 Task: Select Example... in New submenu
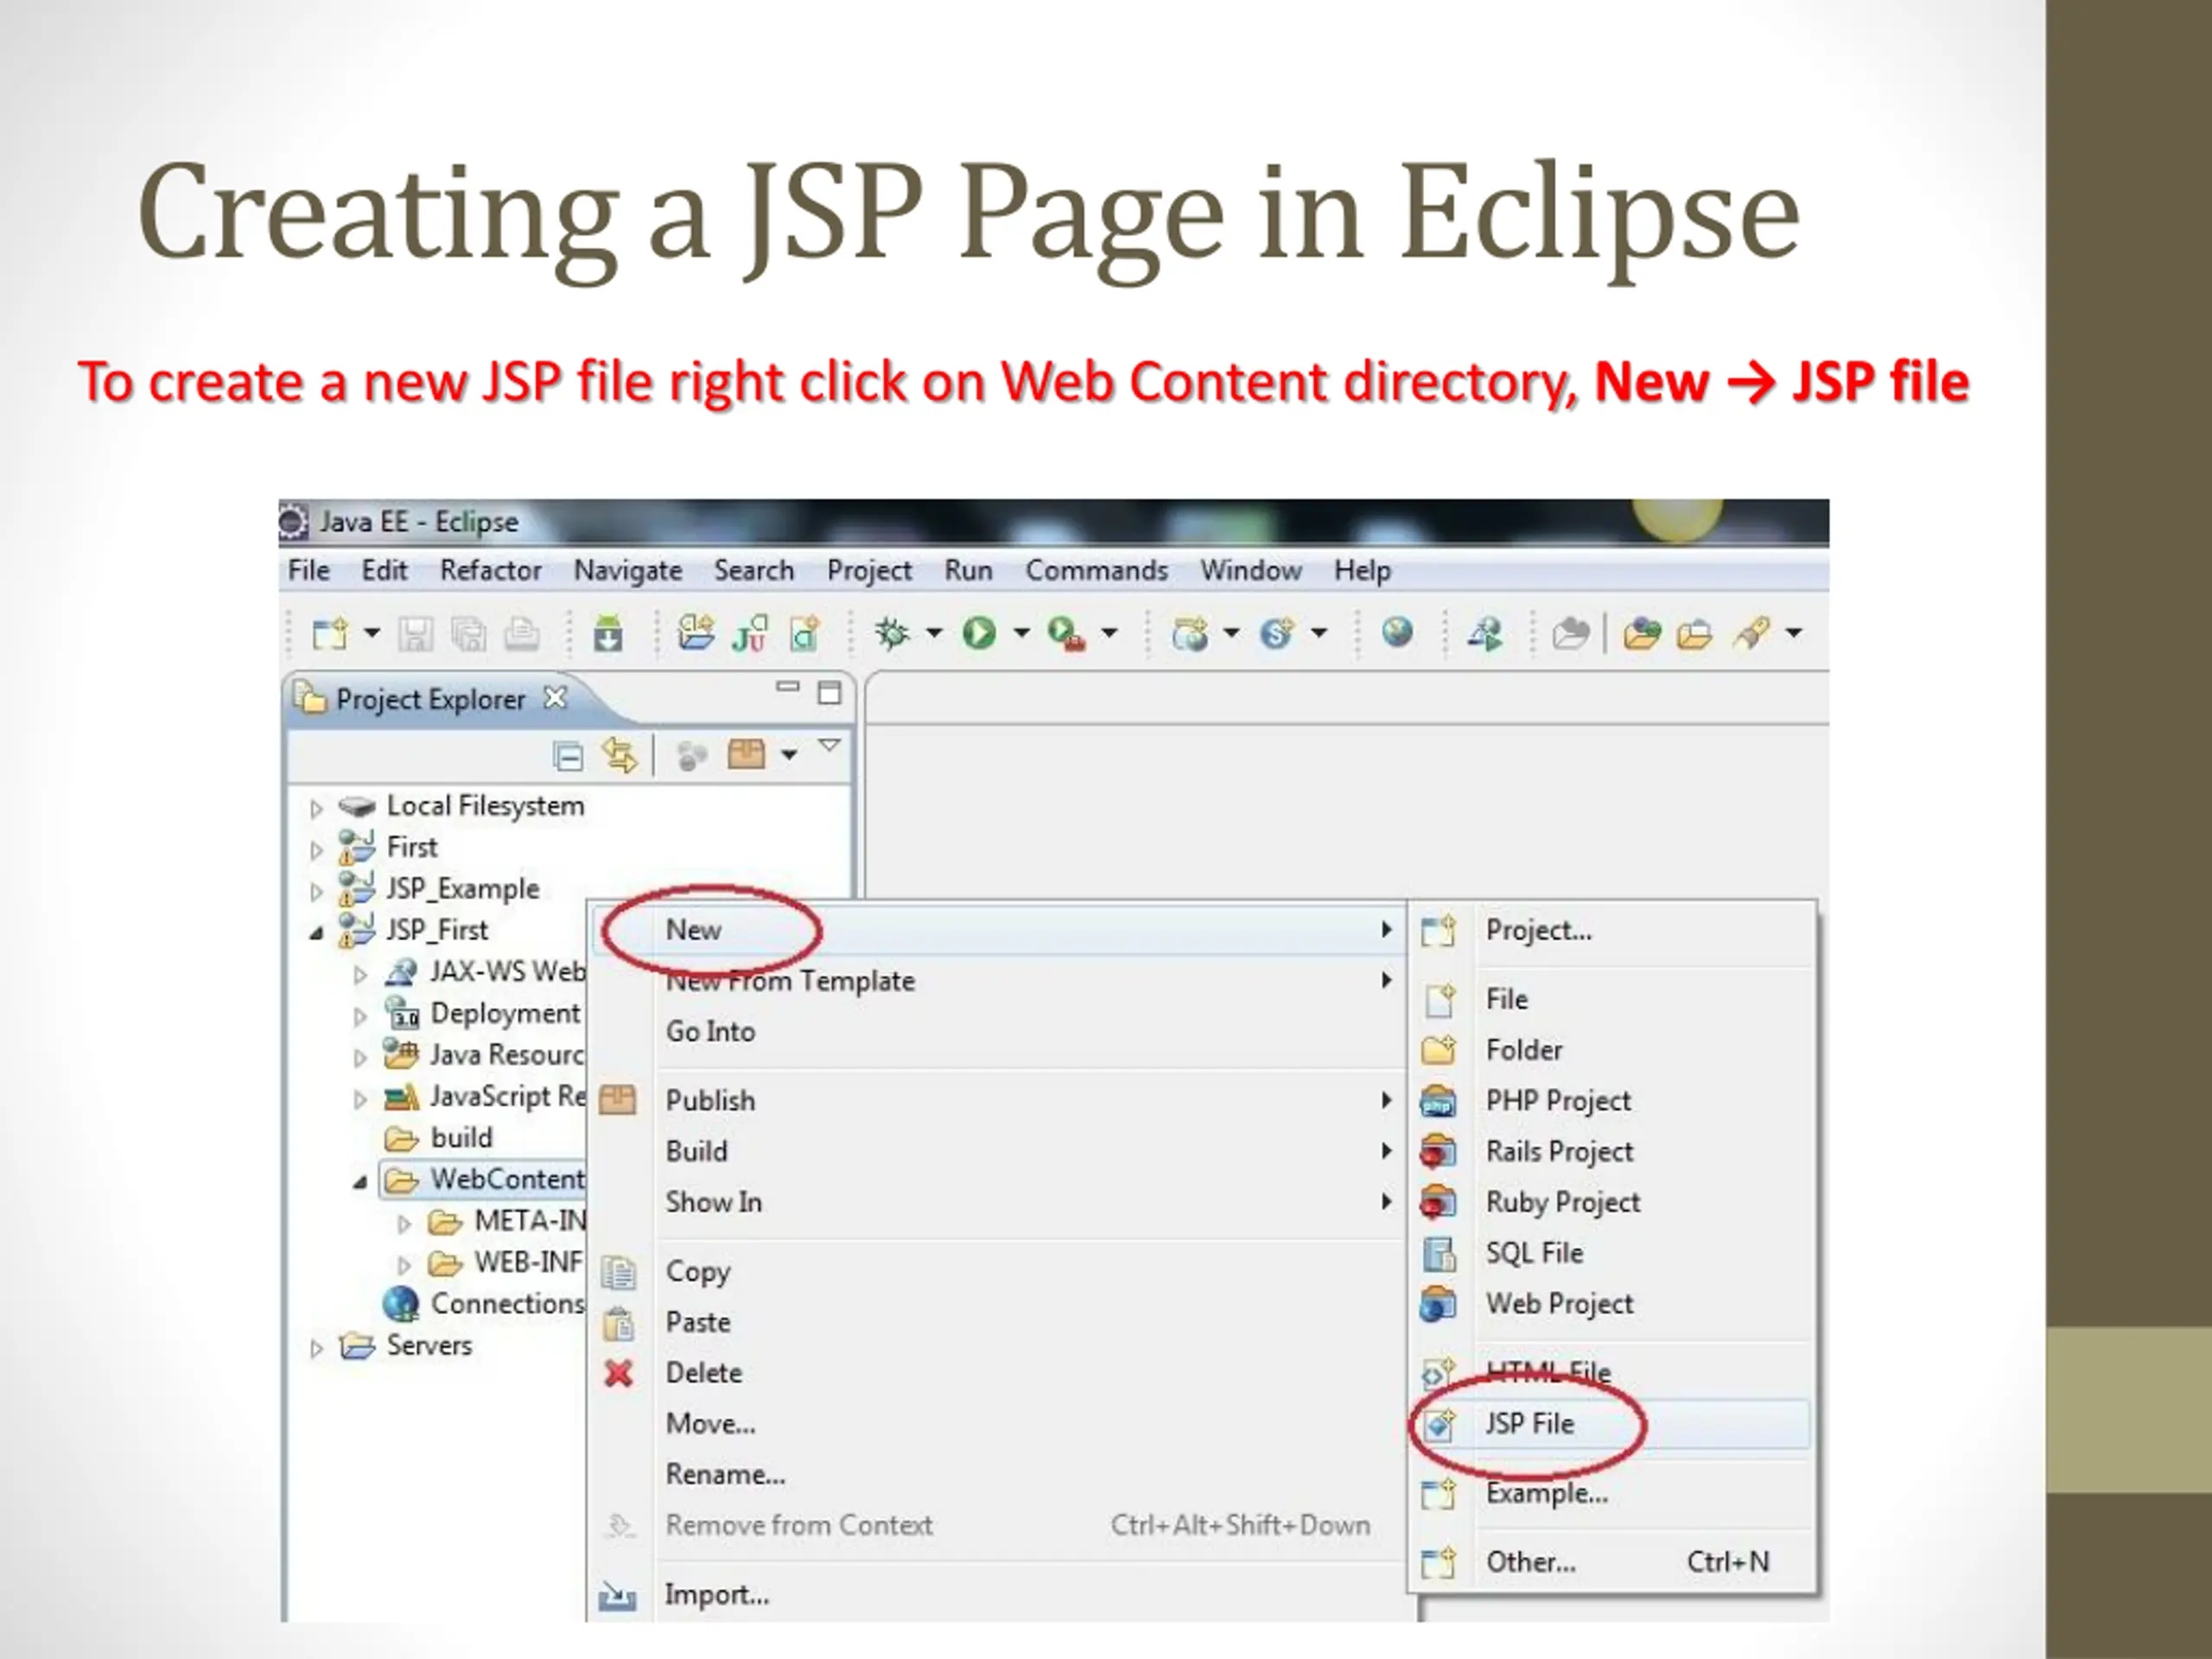pyautogui.click(x=1613, y=1493)
